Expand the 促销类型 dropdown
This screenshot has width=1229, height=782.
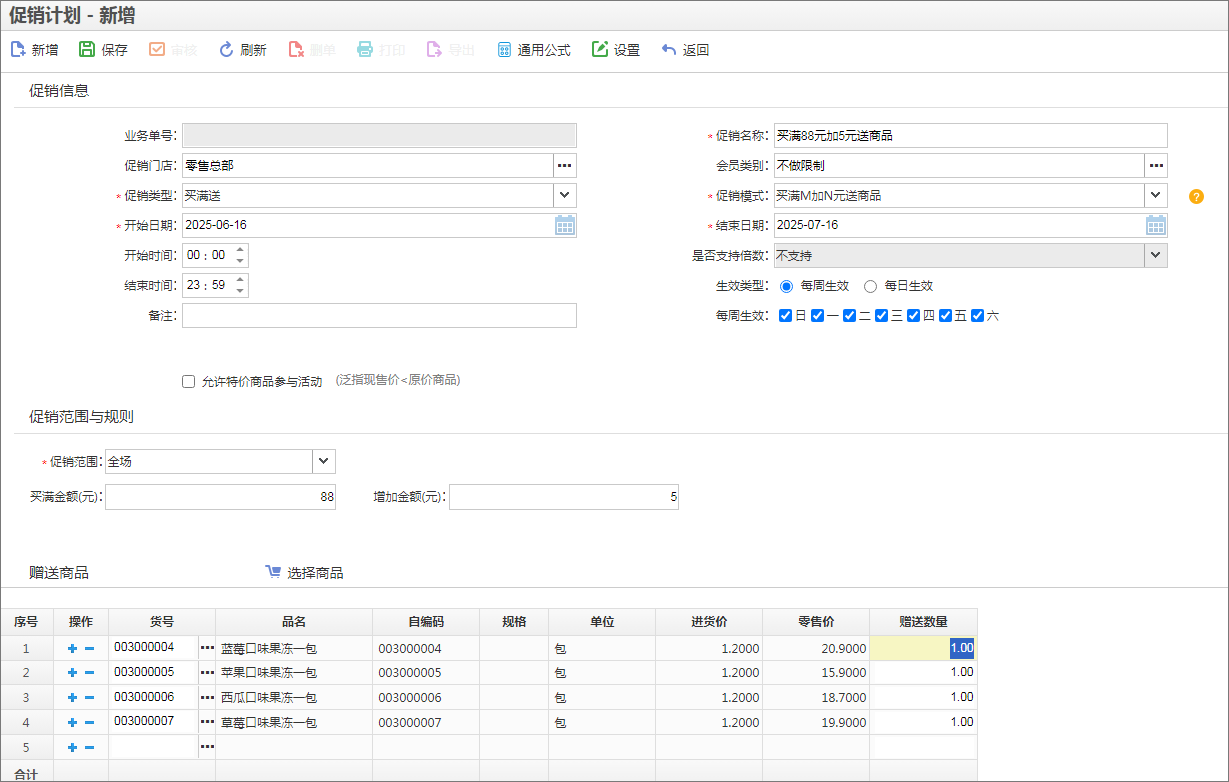click(565, 196)
